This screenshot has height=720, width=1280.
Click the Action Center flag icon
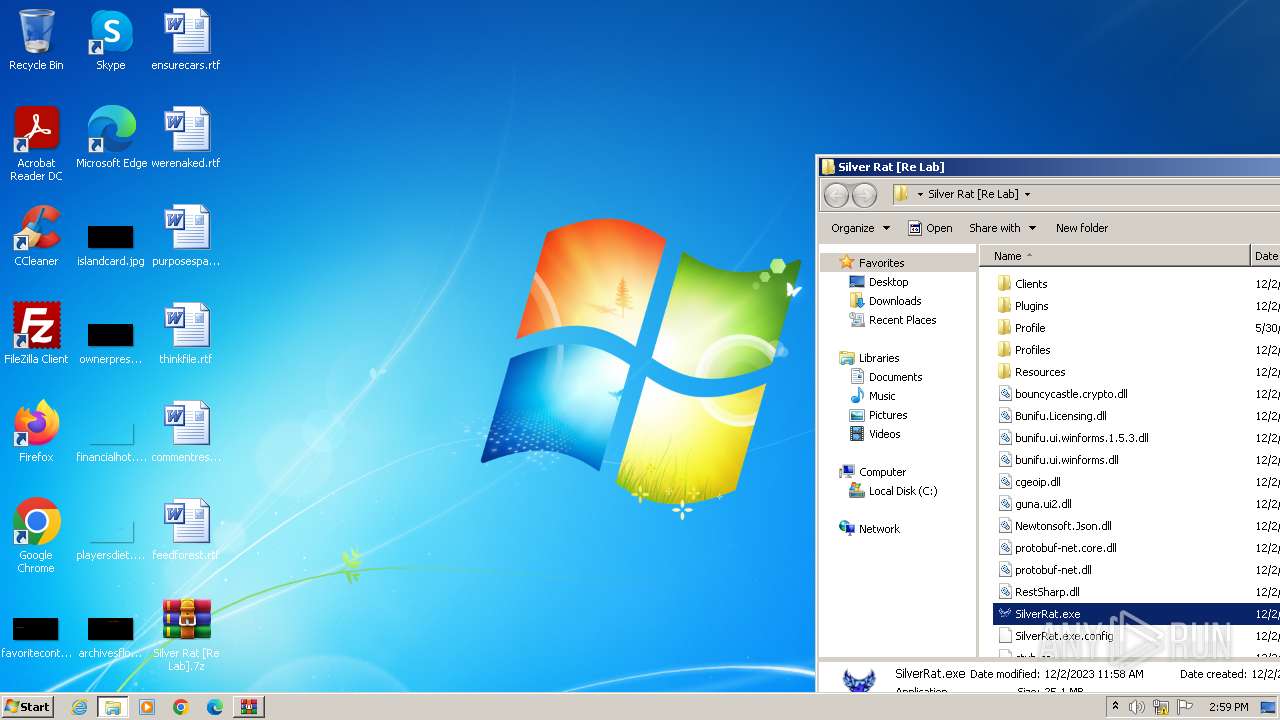1185,707
